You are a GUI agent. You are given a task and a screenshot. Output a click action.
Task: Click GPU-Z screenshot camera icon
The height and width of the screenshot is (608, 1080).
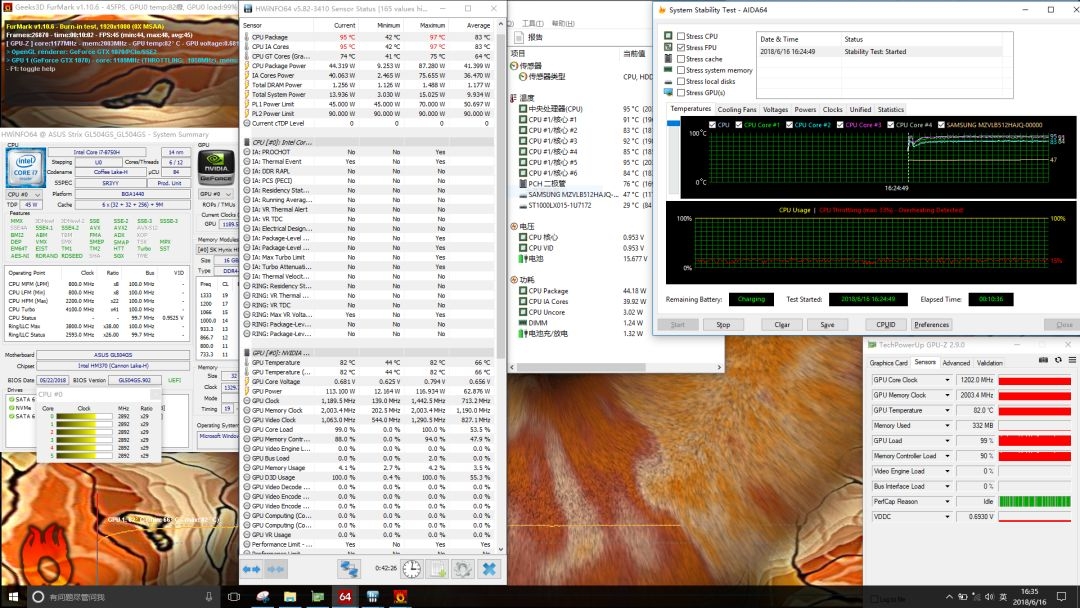(1043, 360)
